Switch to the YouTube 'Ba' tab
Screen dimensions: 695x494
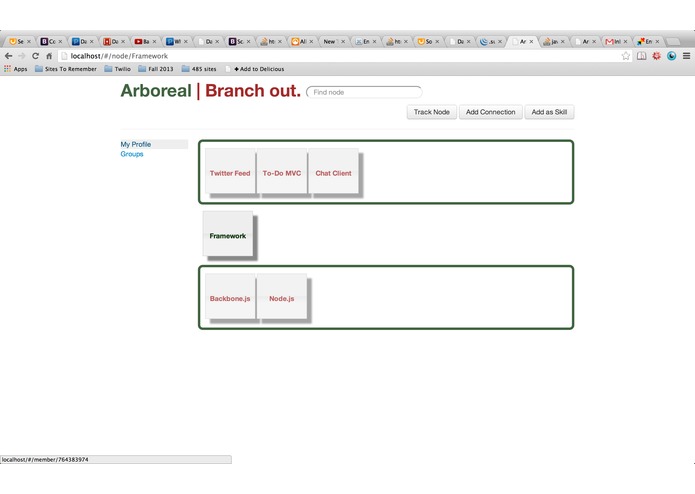(142, 41)
